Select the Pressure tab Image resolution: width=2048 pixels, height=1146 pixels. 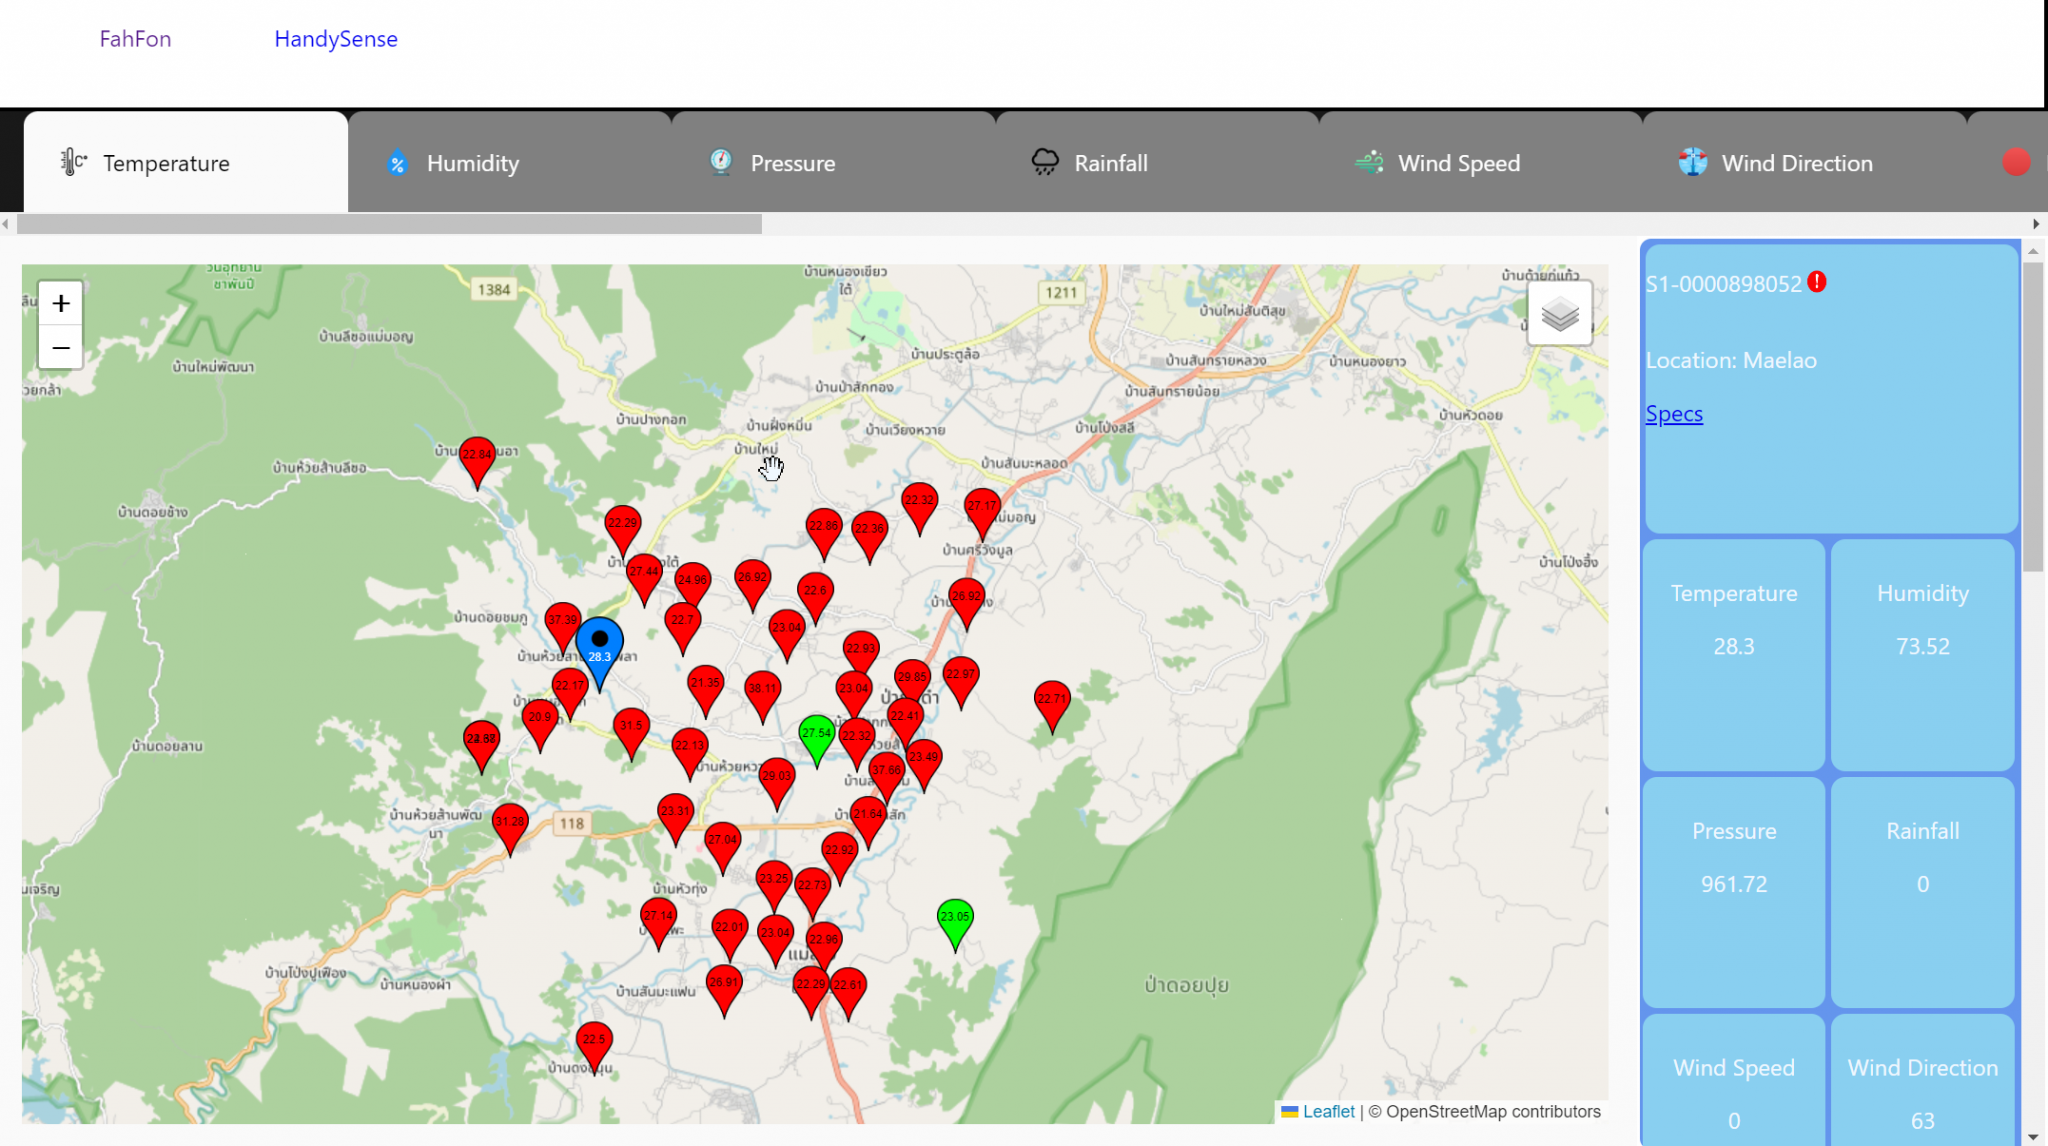pyautogui.click(x=792, y=163)
